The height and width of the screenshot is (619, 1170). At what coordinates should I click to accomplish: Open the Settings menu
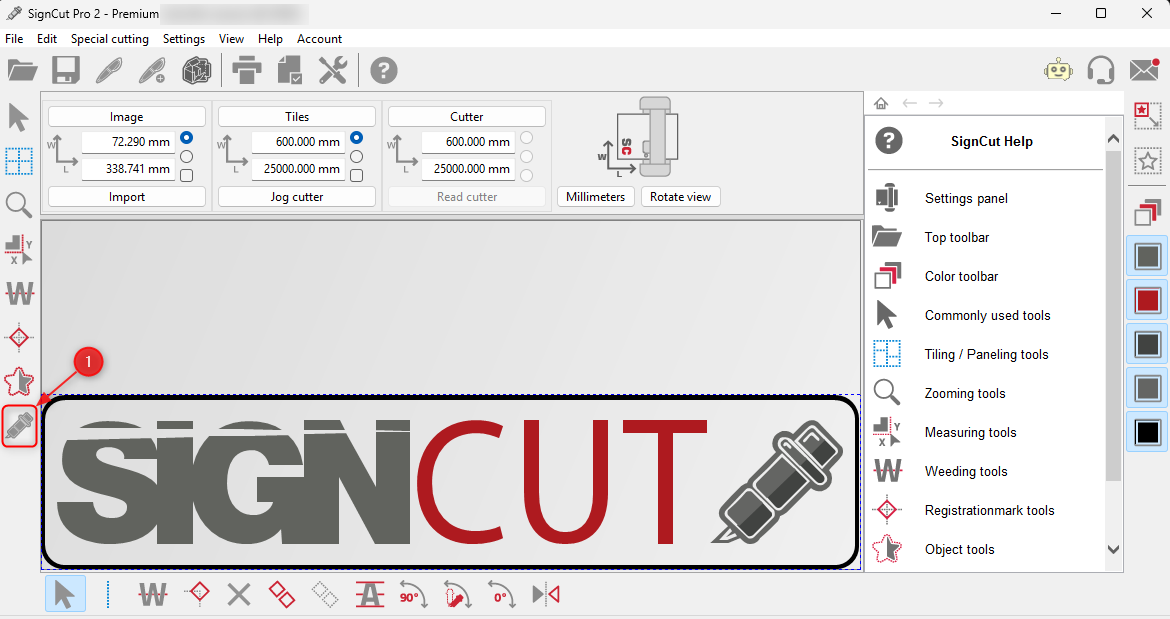click(184, 39)
